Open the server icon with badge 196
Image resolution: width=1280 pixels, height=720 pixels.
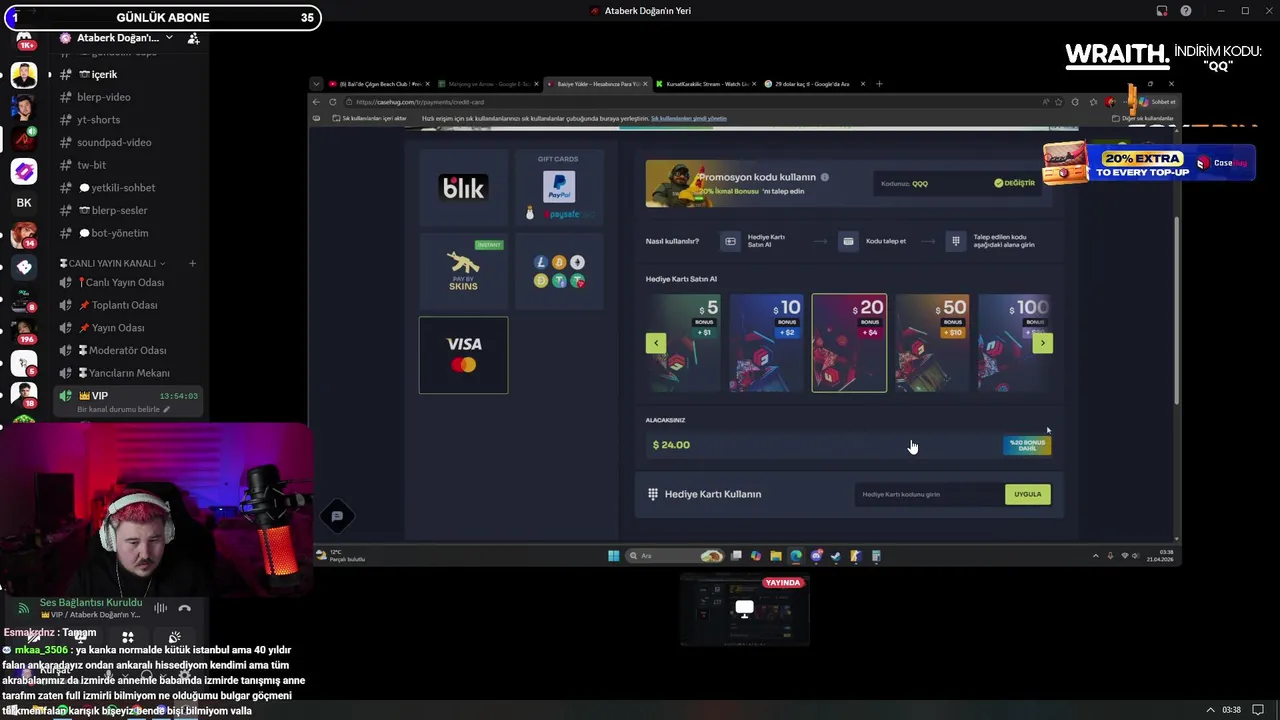[x=24, y=331]
